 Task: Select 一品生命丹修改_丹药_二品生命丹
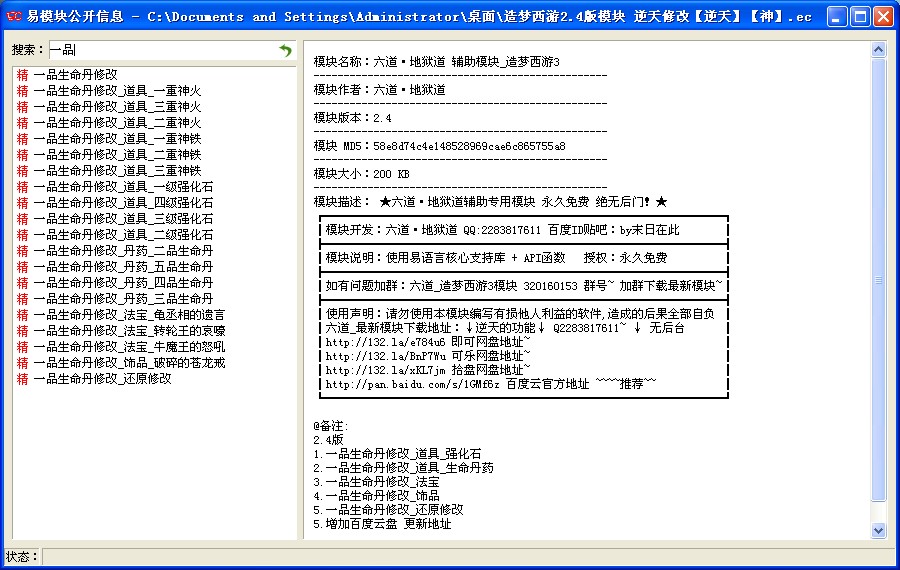click(x=123, y=251)
